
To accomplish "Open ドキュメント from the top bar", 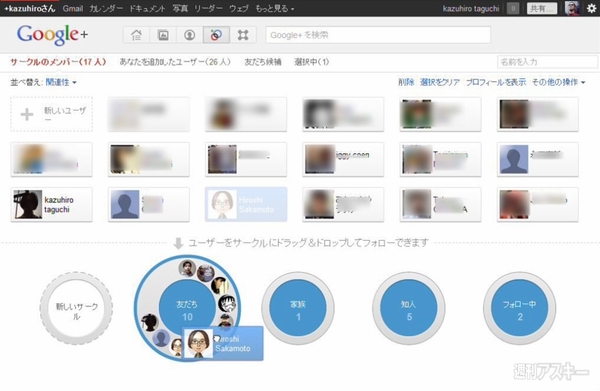I will pyautogui.click(x=147, y=8).
